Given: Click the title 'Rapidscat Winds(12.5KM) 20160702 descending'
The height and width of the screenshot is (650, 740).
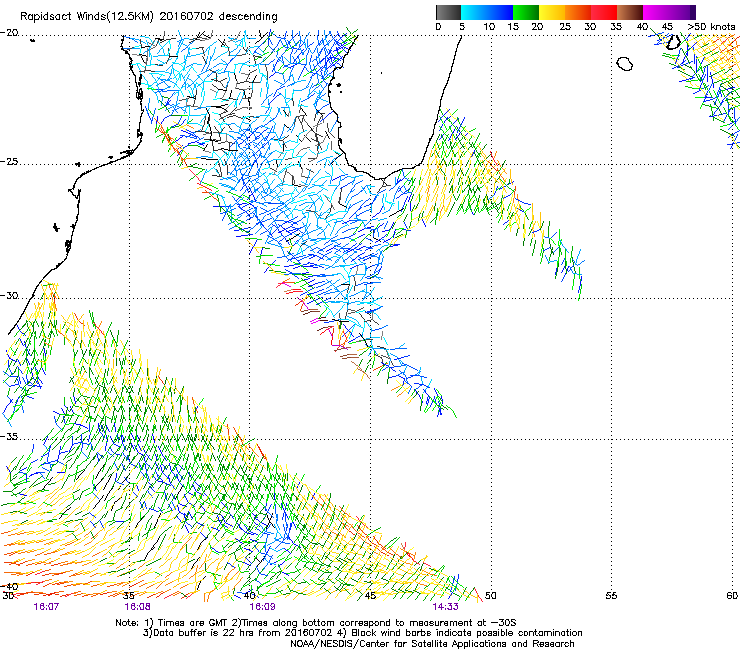Looking at the screenshot, I should (x=149, y=16).
